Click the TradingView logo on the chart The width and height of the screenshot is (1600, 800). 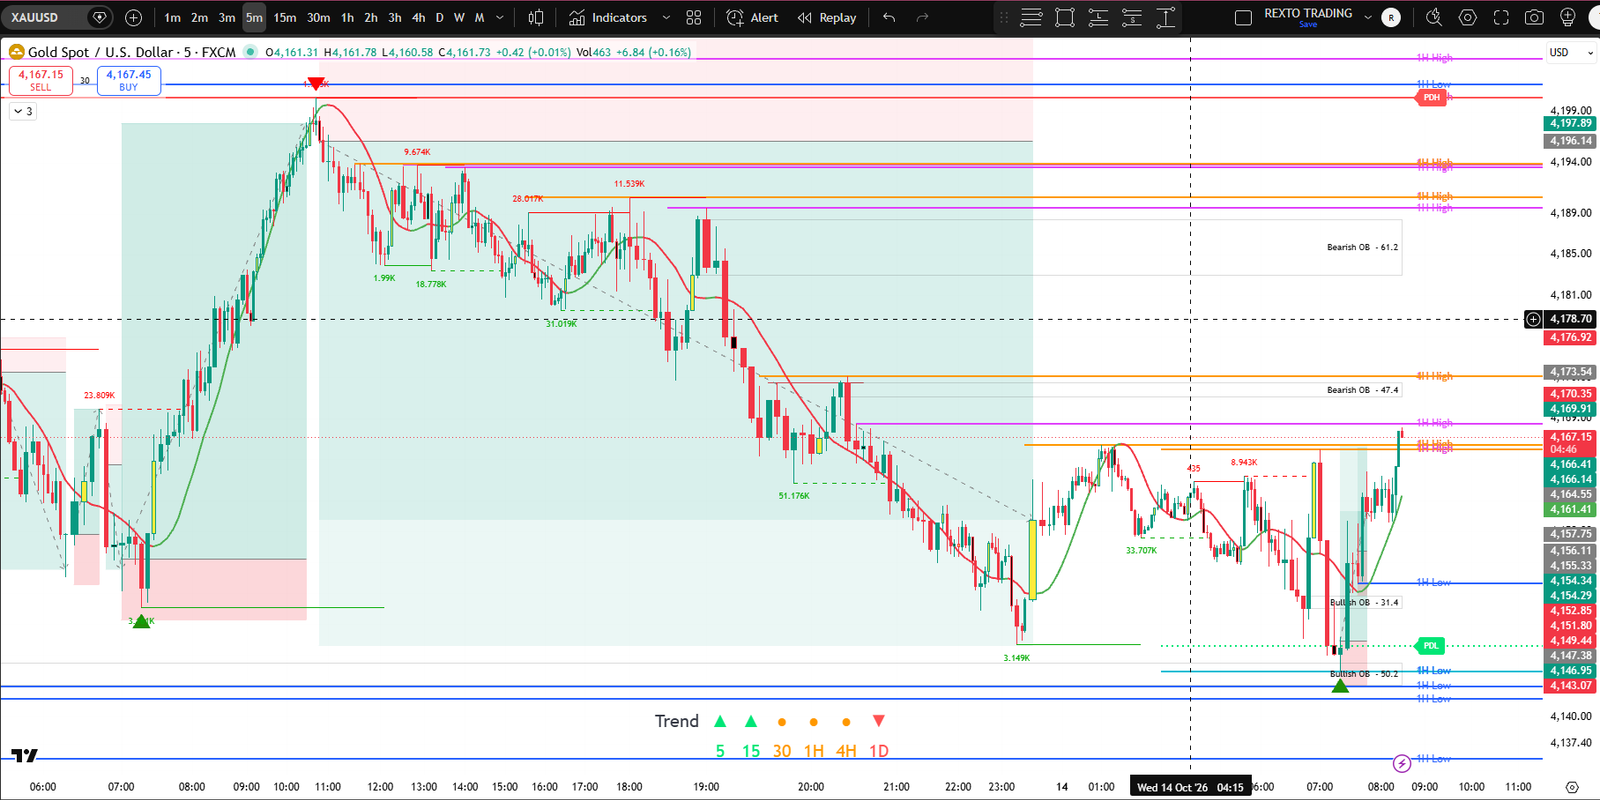(x=25, y=756)
